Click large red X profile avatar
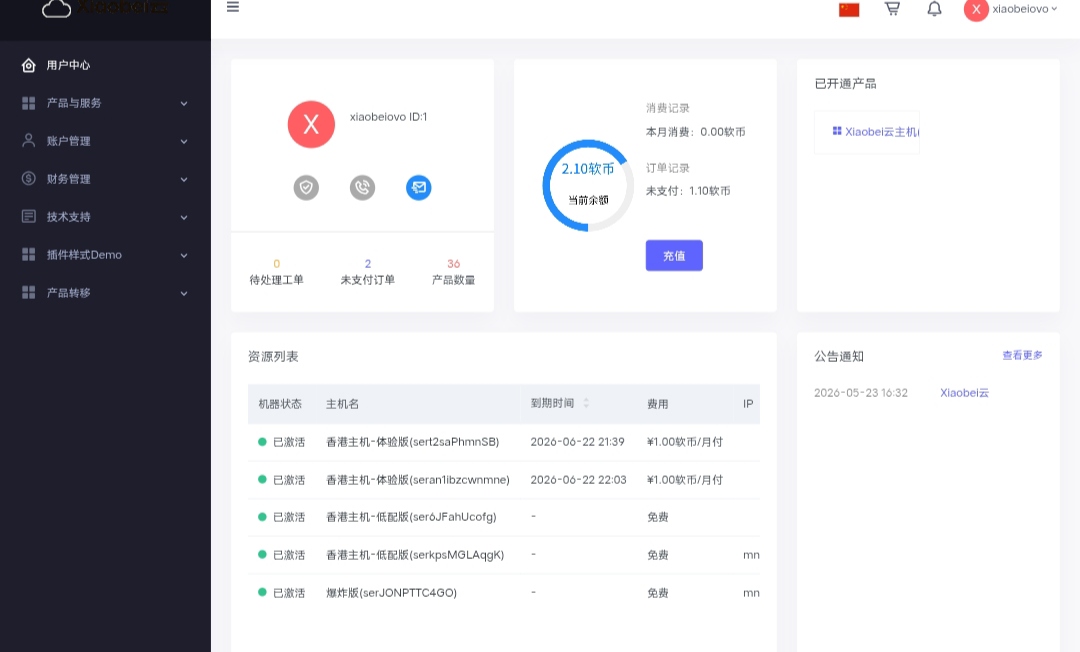The height and width of the screenshot is (652, 1080). coord(311,125)
